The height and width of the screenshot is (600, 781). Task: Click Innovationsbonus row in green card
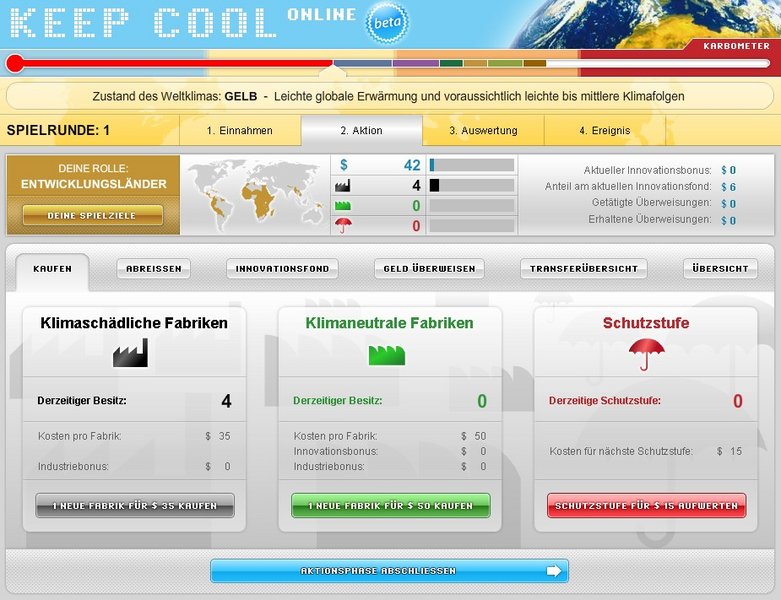[x=390, y=451]
